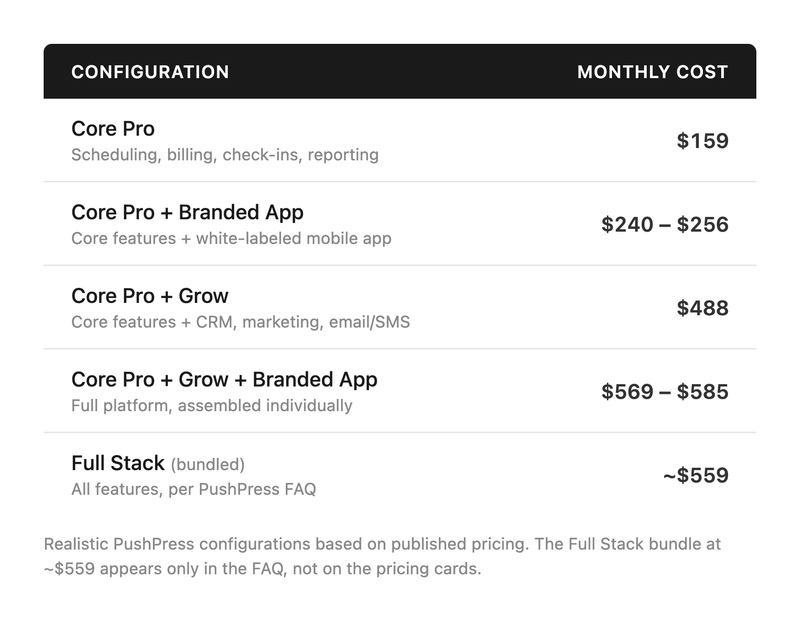This screenshot has height=625, width=800.
Task: Click the Full platform, assembled individually text
Action: 212,406
